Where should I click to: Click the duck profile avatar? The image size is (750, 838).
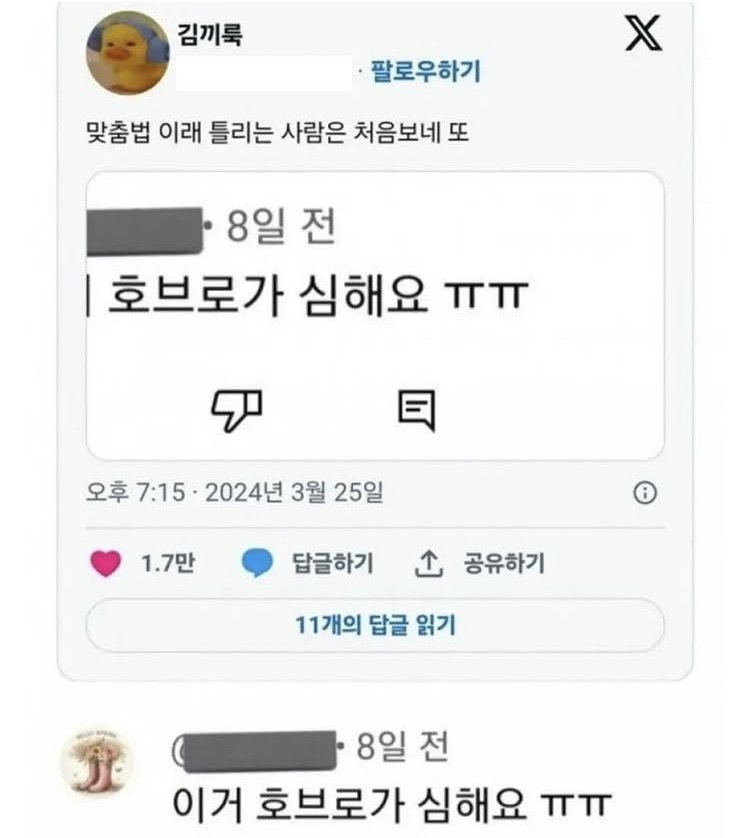128,52
